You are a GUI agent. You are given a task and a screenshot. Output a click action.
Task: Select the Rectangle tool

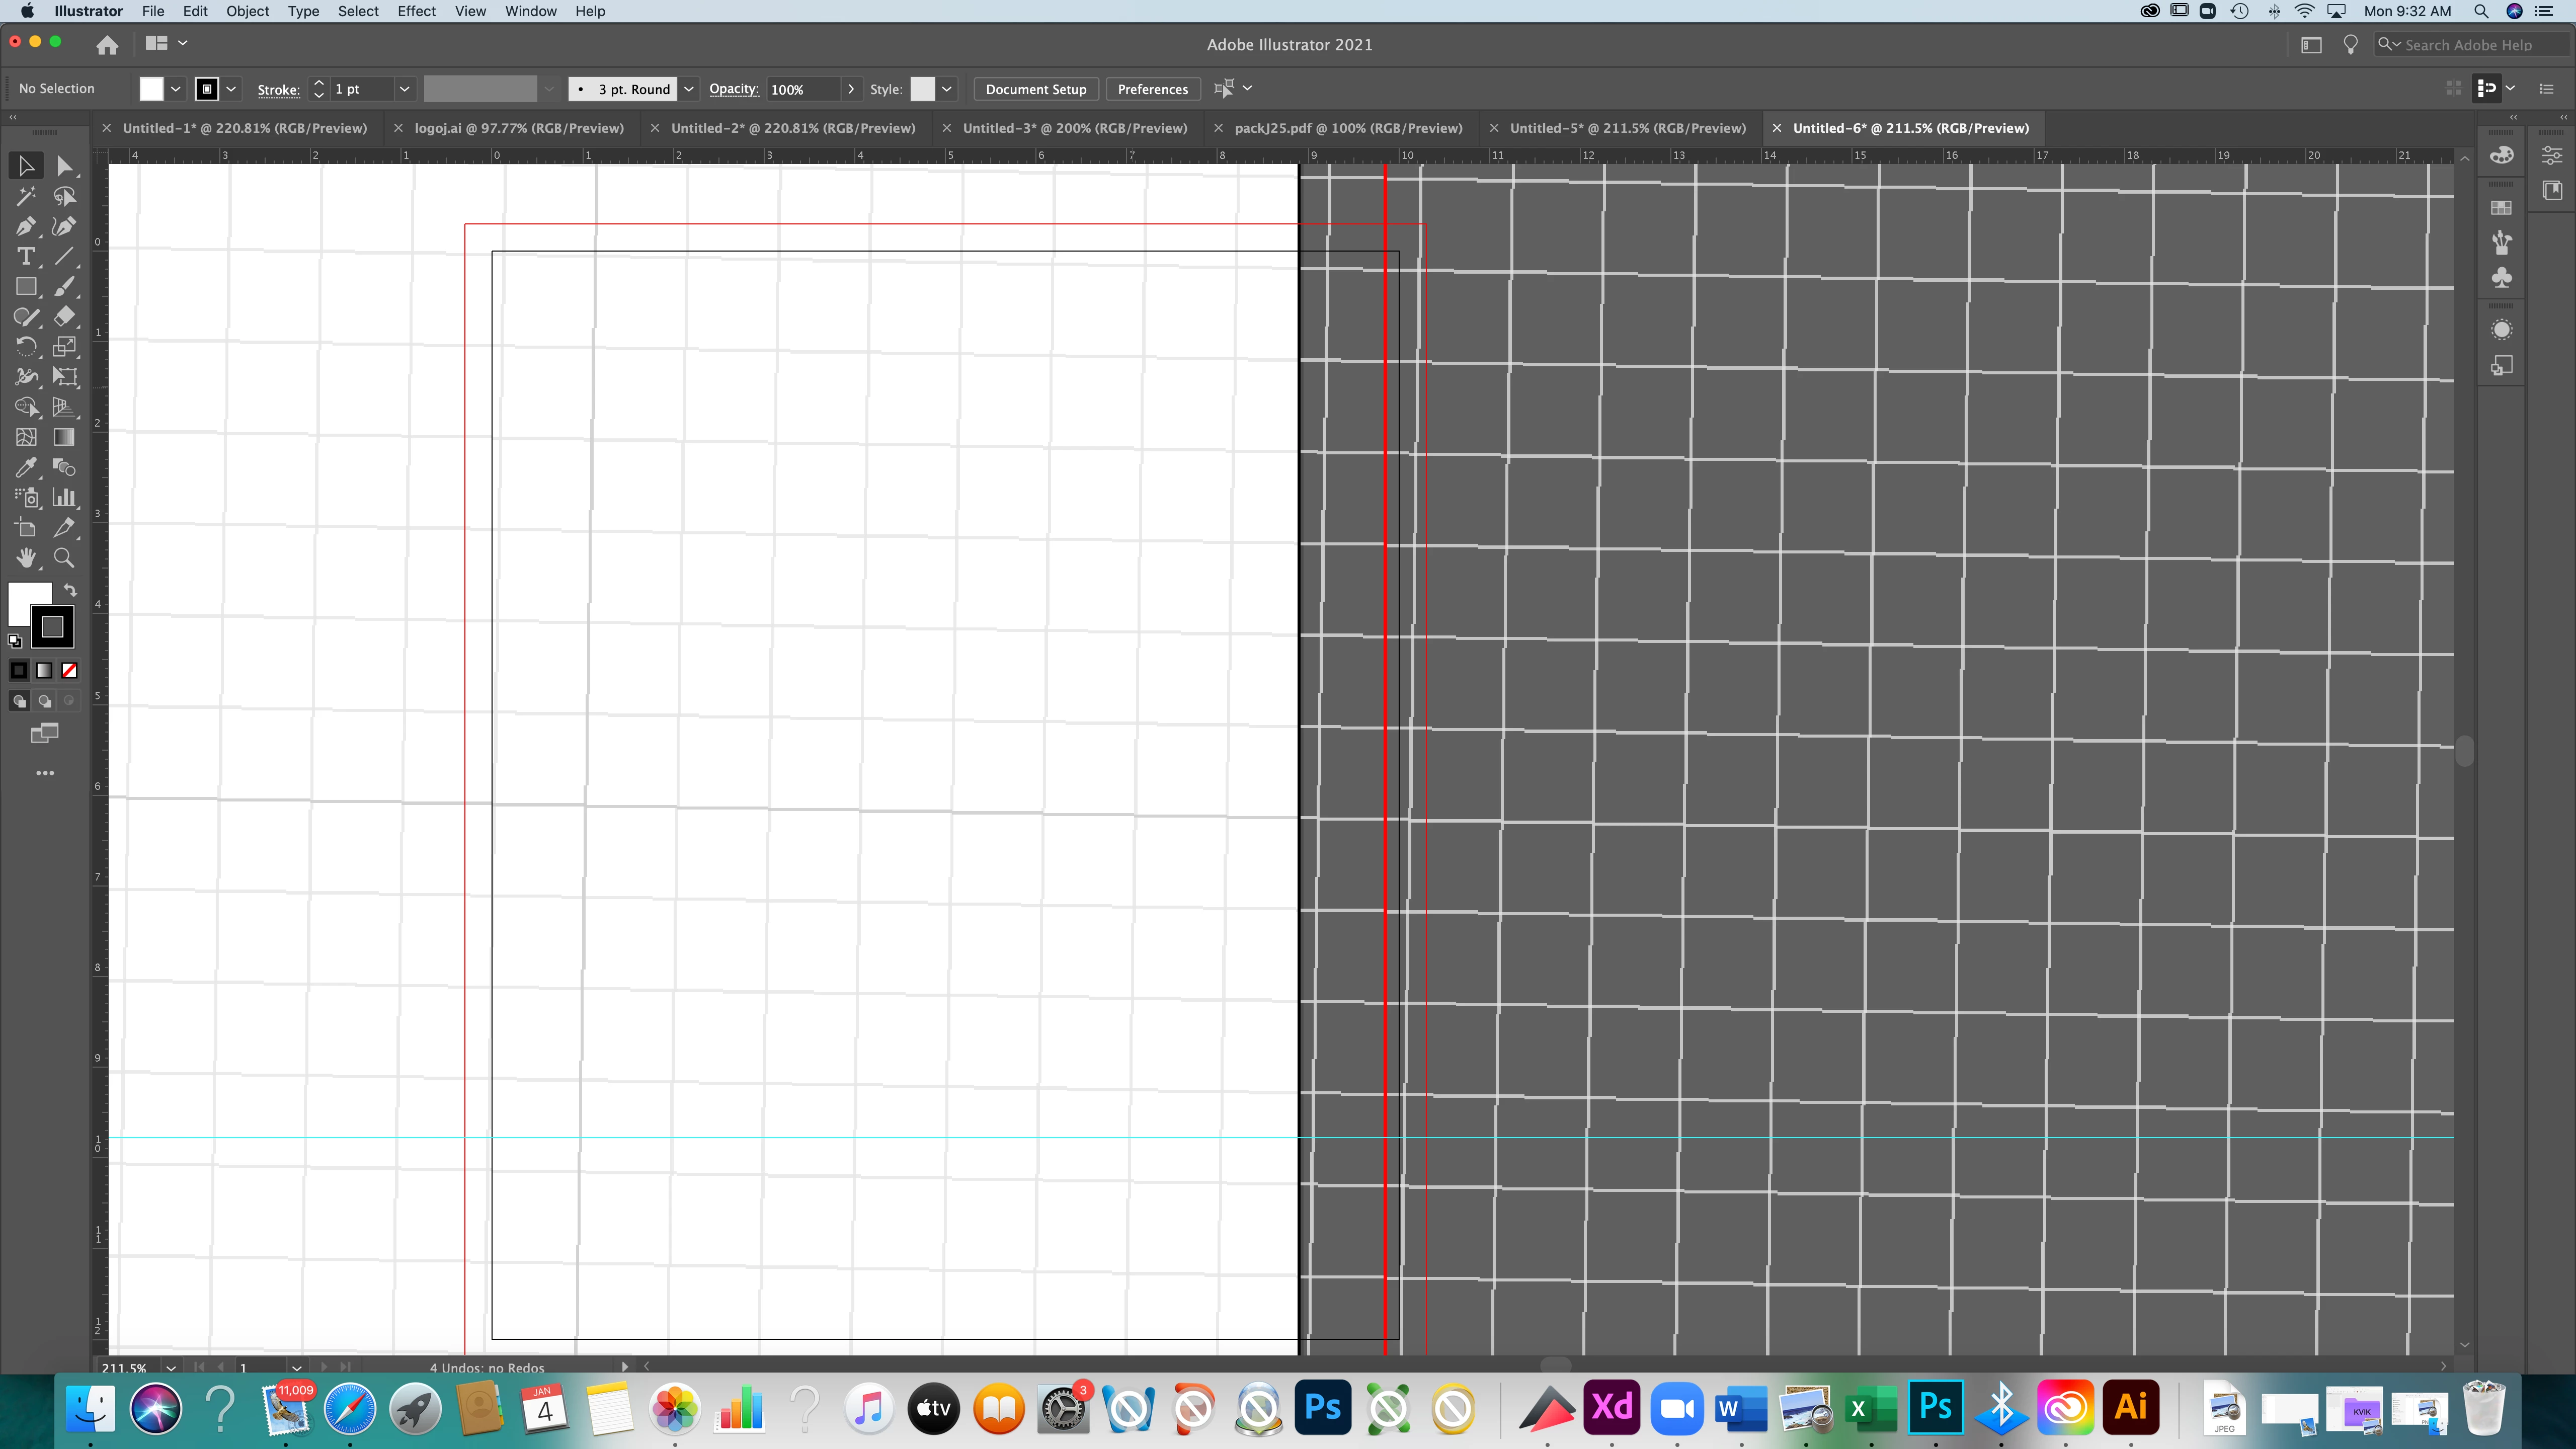pos(26,287)
